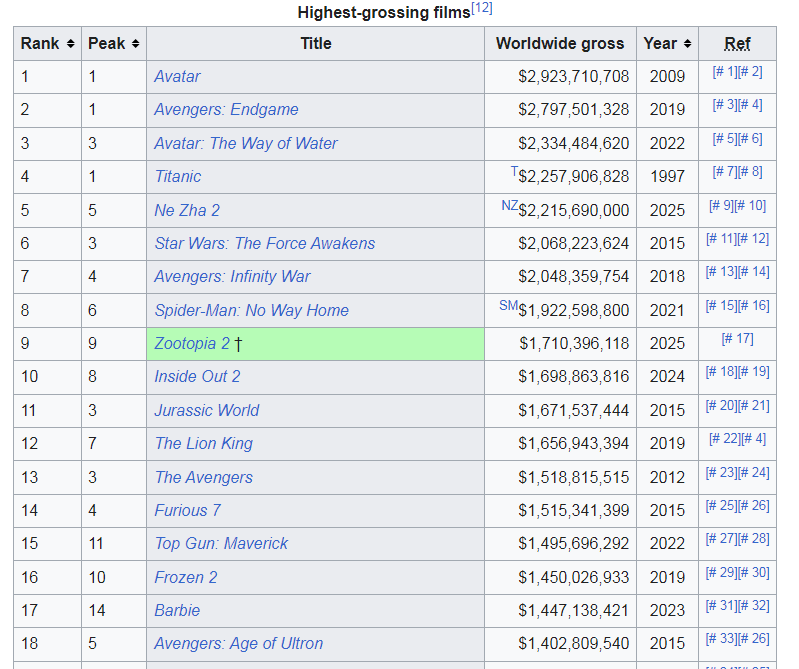Open the Avengers: Endgame article
Screen dimensions: 799x669
pyautogui.click(x=226, y=109)
